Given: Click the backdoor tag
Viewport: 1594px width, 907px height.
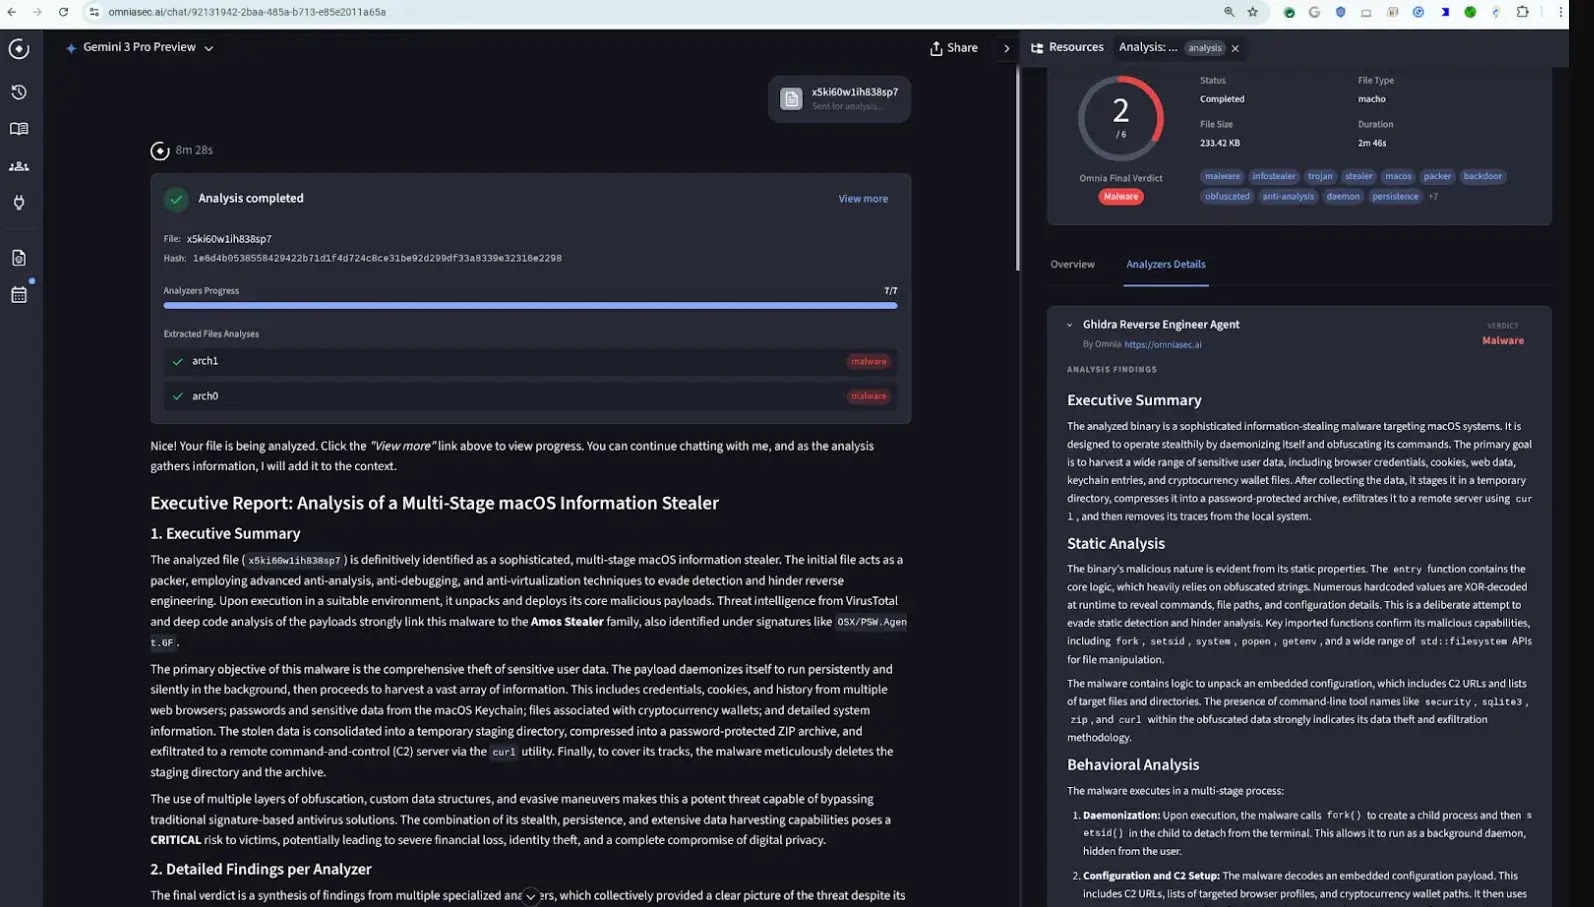Looking at the screenshot, I should coord(1482,177).
